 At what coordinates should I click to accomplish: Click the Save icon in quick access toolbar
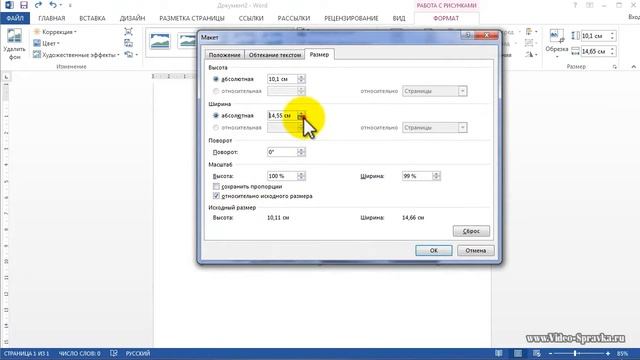[24, 5]
